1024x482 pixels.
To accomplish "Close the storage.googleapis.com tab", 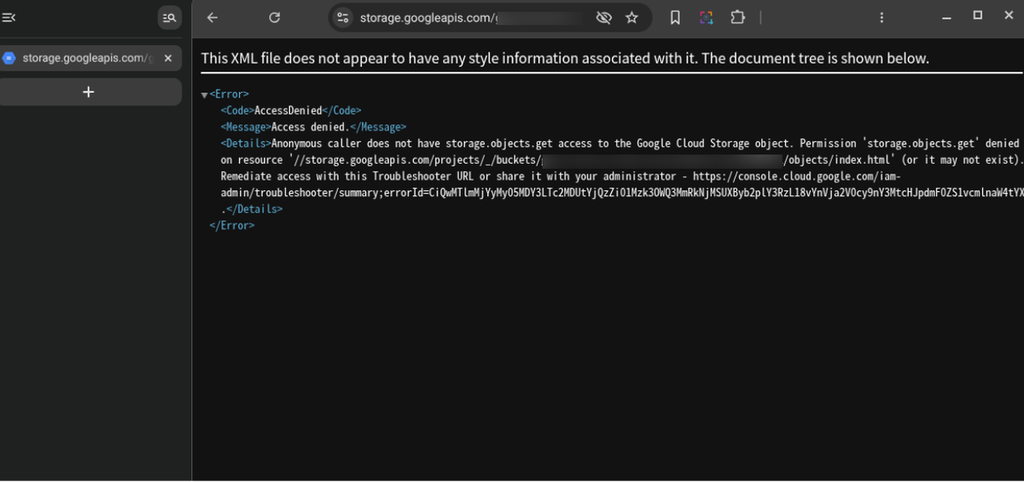I will click(x=168, y=58).
